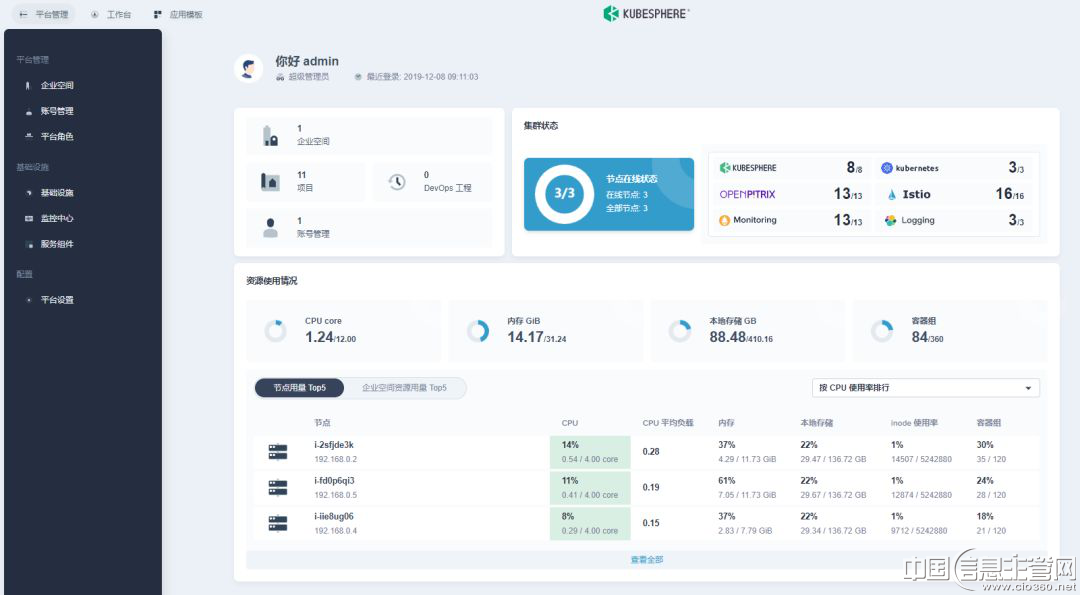Click memory value 61% for i-fd0p6qi3
Screen dimensions: 1080x595
click(727, 481)
